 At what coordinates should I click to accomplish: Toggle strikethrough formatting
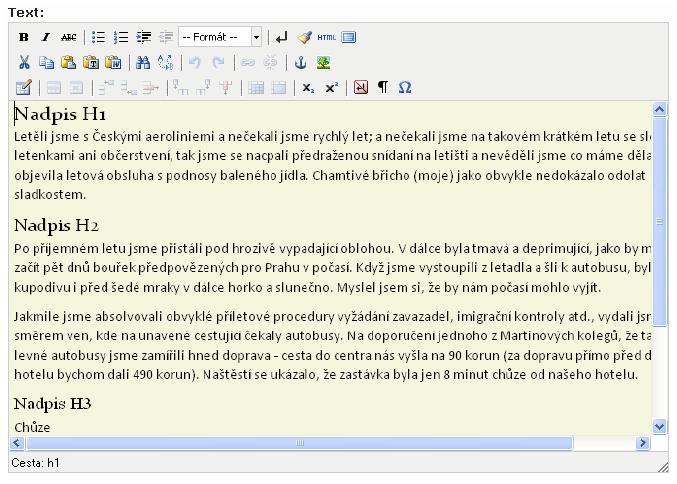69,38
